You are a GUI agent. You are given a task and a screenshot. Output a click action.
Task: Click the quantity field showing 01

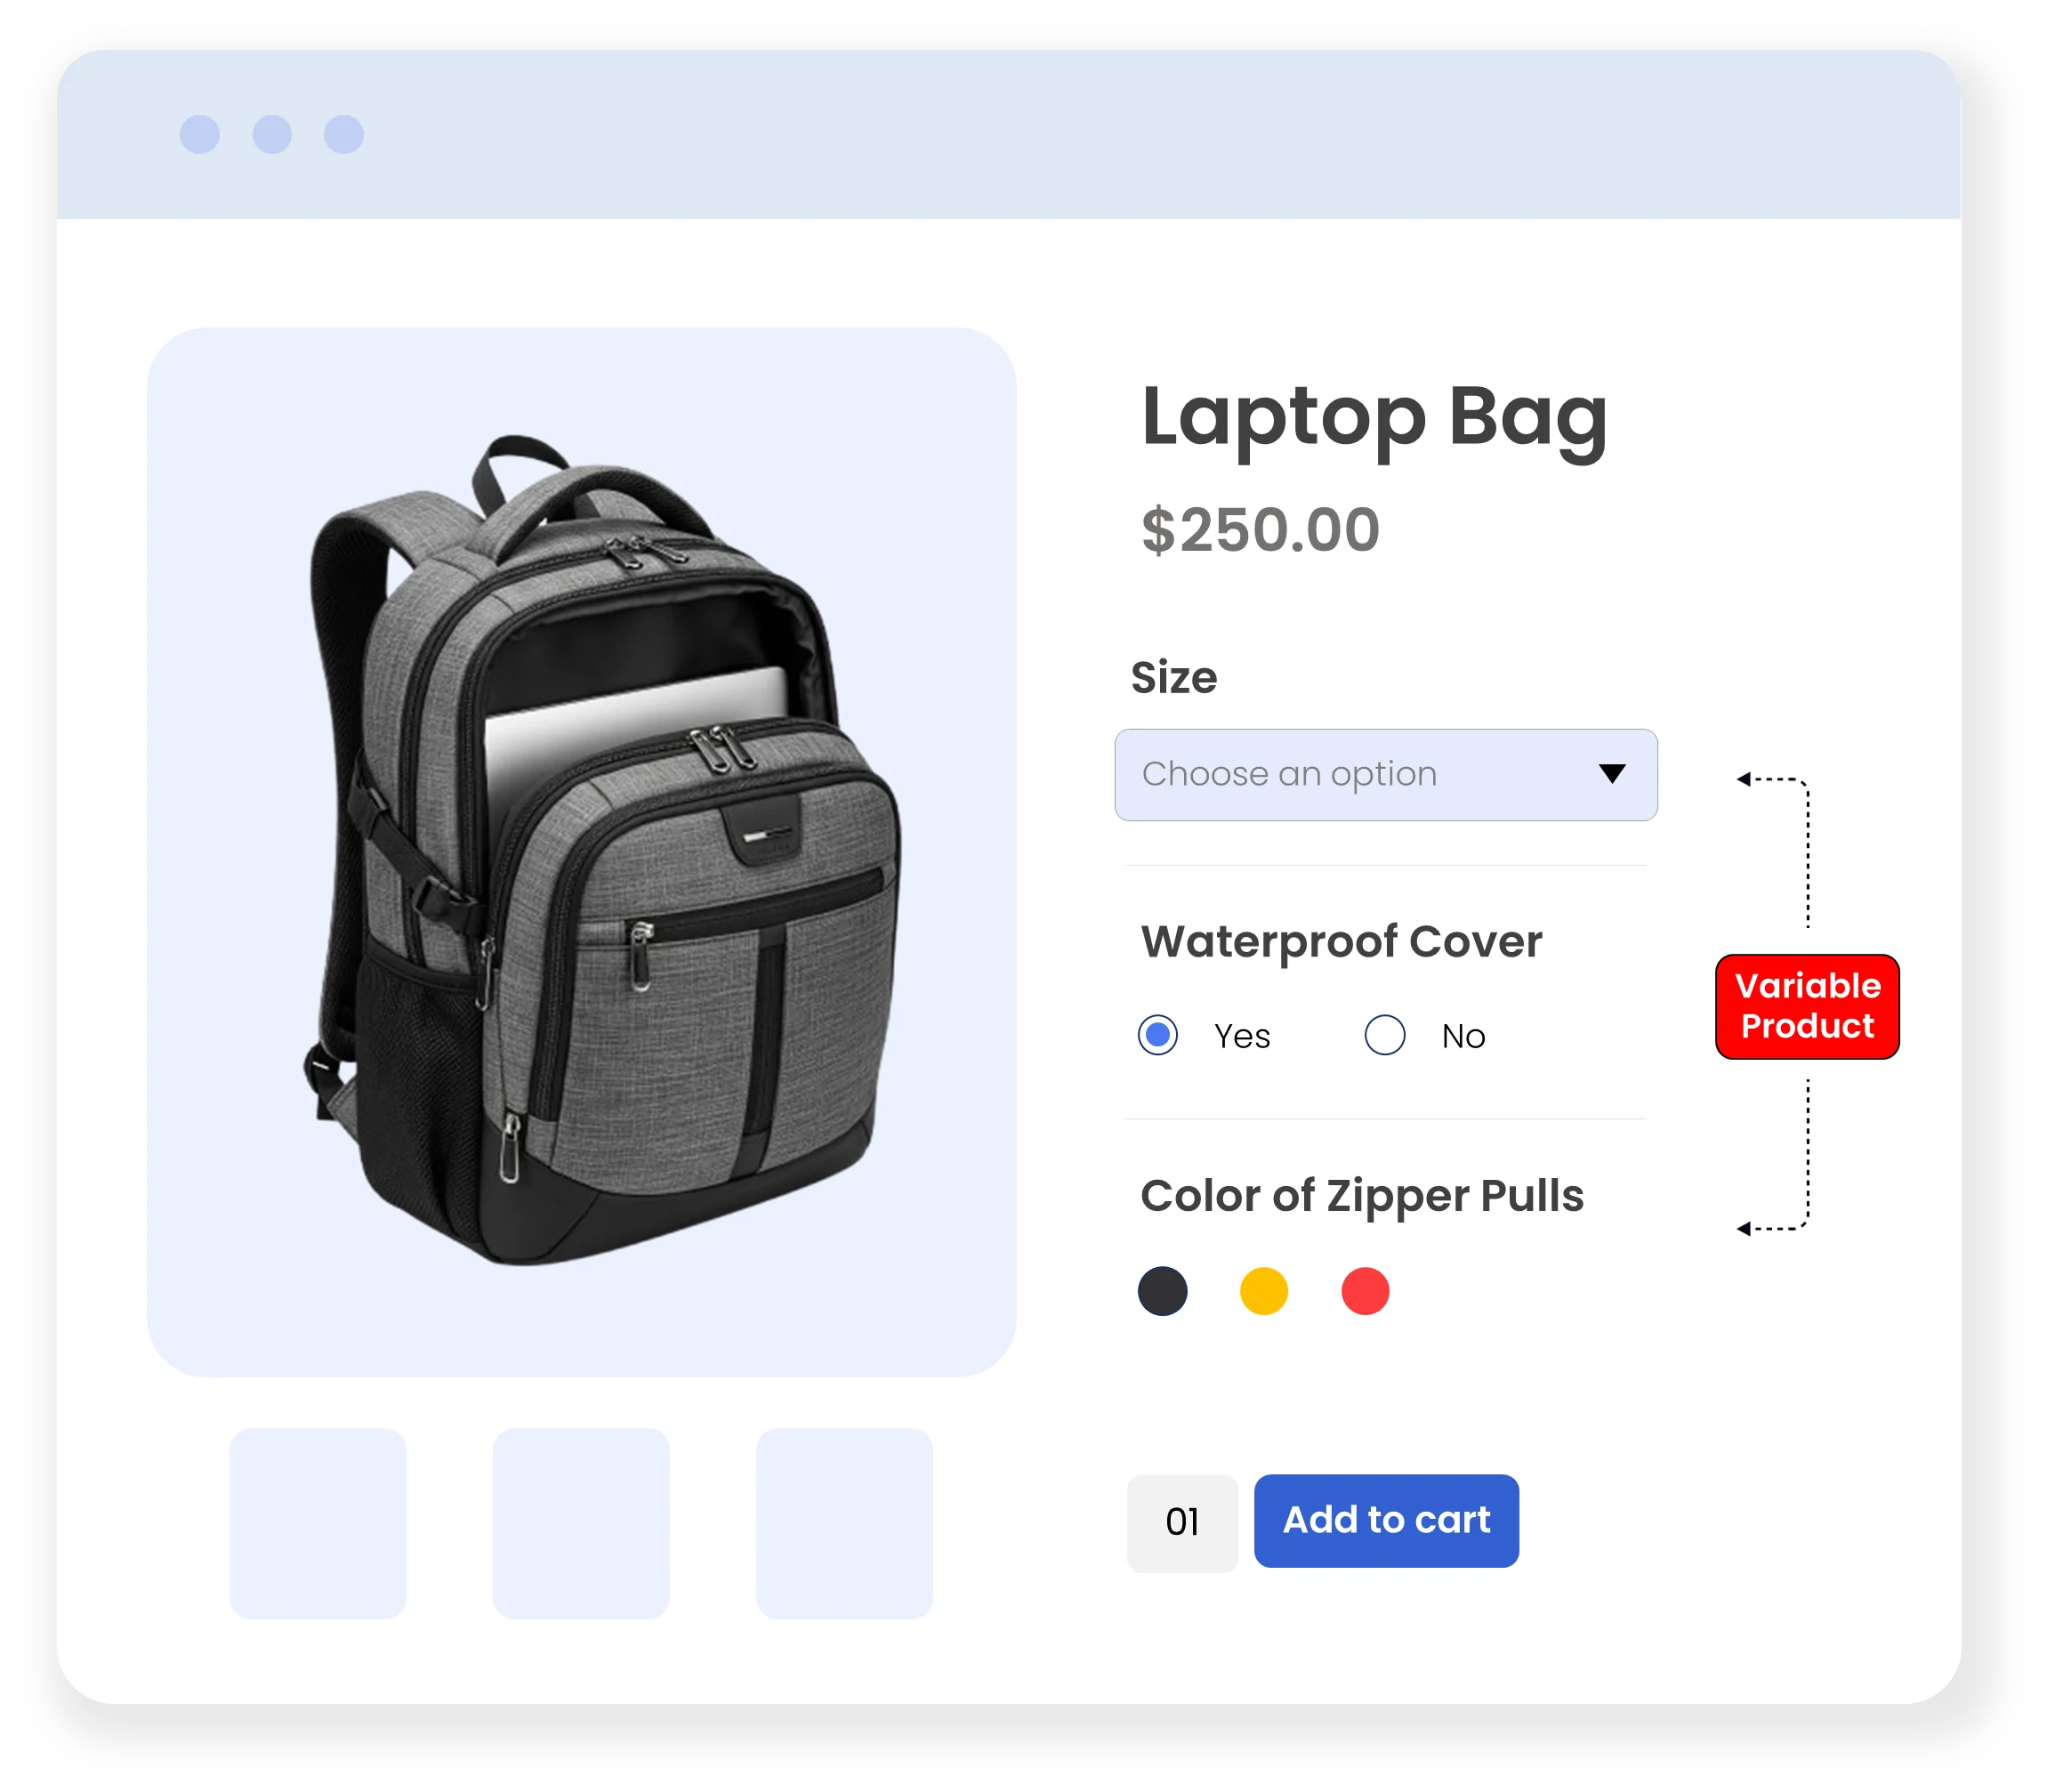tap(1182, 1523)
